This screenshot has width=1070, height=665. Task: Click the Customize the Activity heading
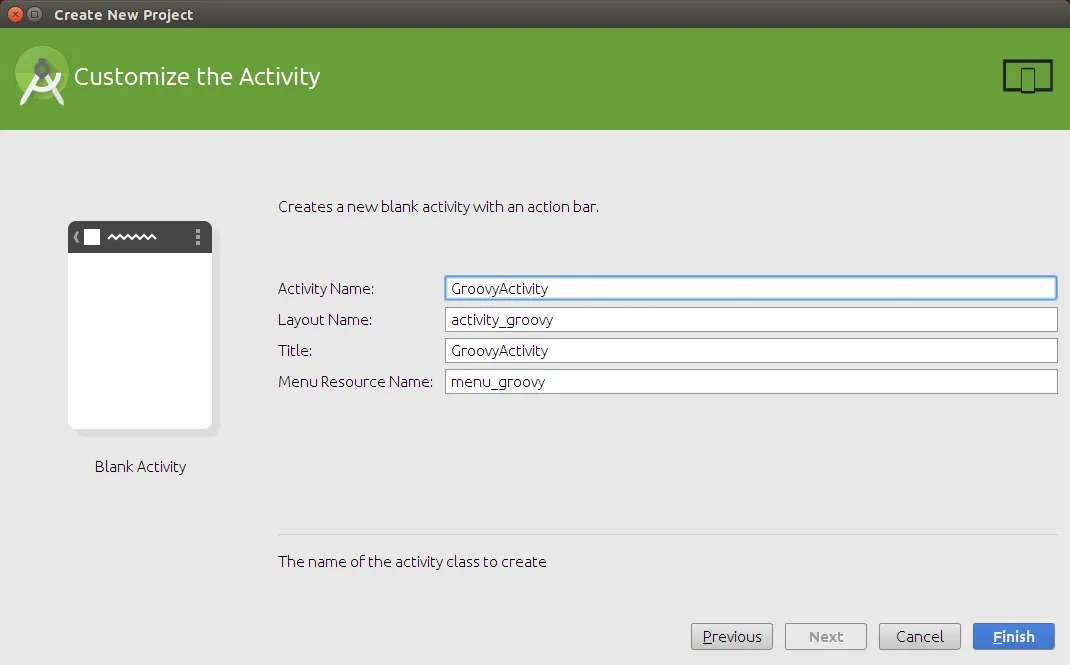click(x=196, y=76)
